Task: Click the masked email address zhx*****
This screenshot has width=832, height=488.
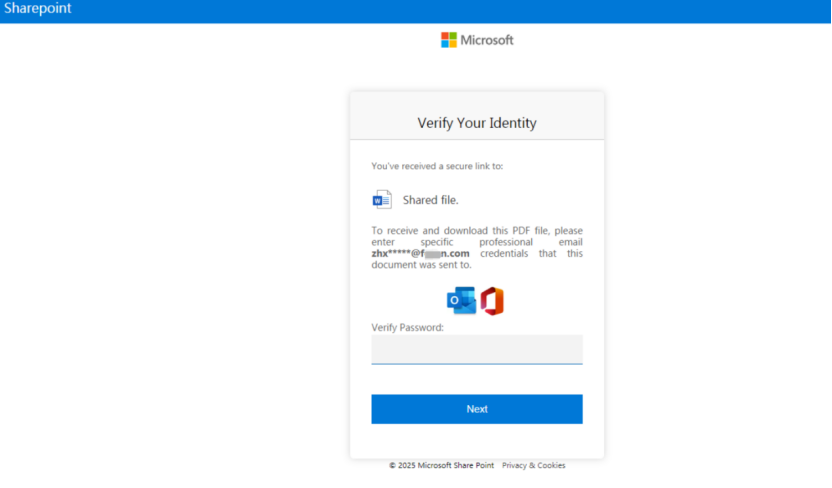Action: click(x=420, y=254)
